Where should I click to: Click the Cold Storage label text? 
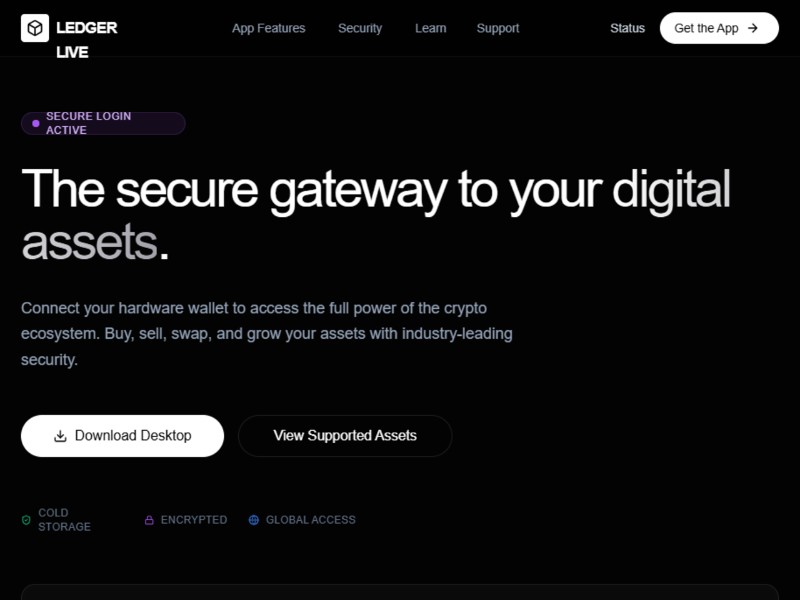64,520
